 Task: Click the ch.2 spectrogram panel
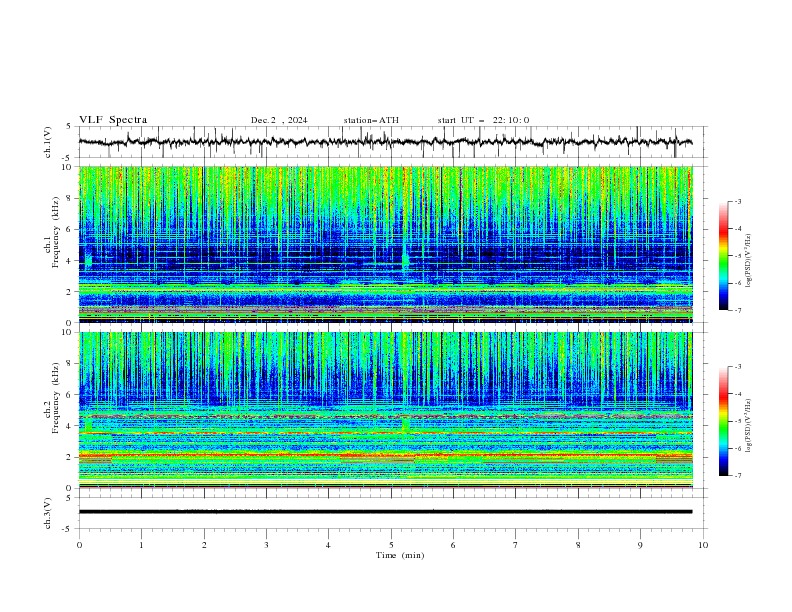pos(385,410)
